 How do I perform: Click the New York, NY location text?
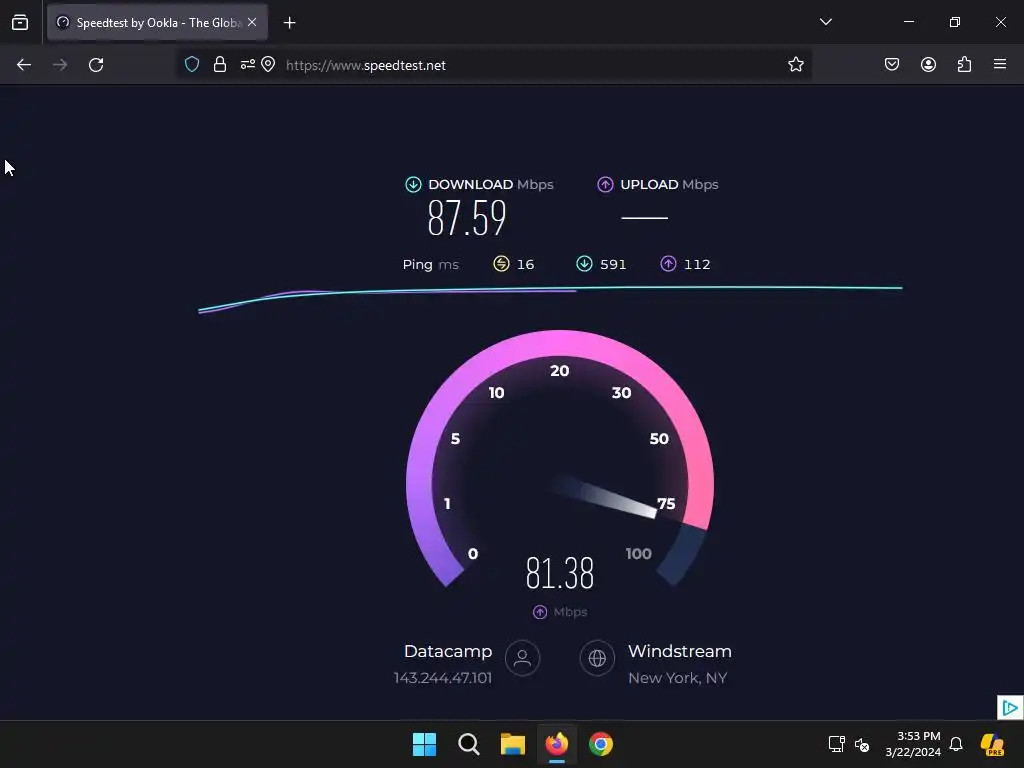[677, 679]
